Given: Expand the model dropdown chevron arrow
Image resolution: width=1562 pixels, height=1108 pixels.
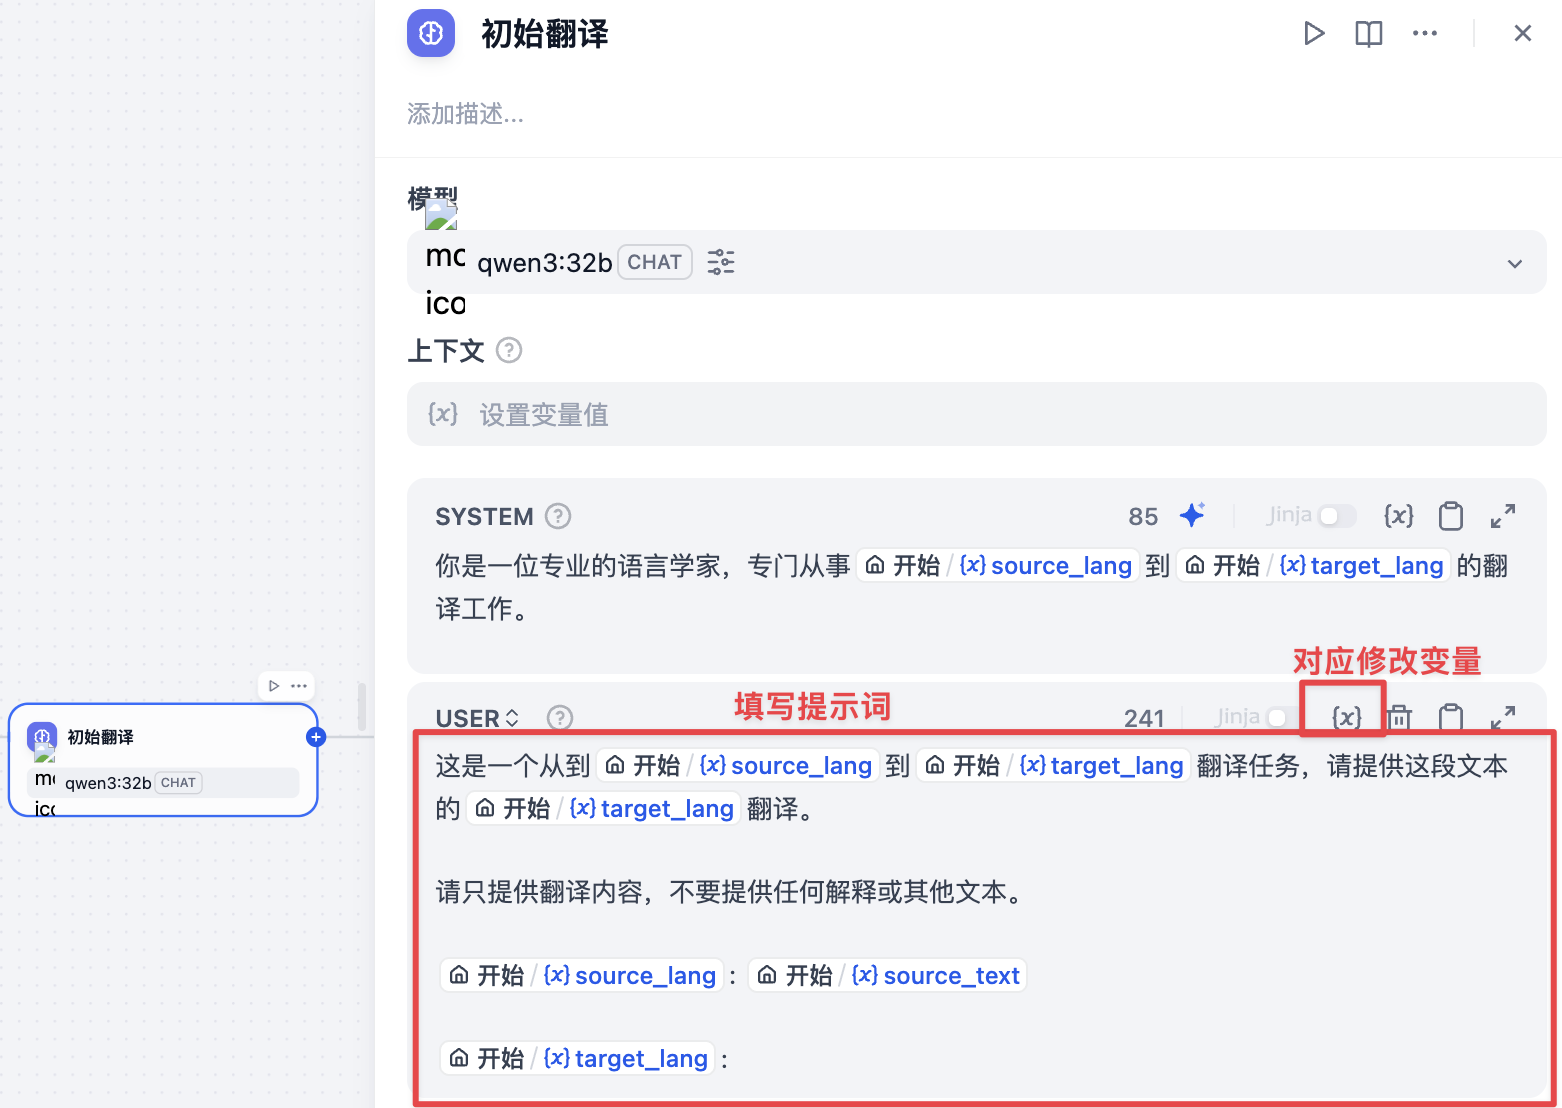Looking at the screenshot, I should [x=1515, y=264].
